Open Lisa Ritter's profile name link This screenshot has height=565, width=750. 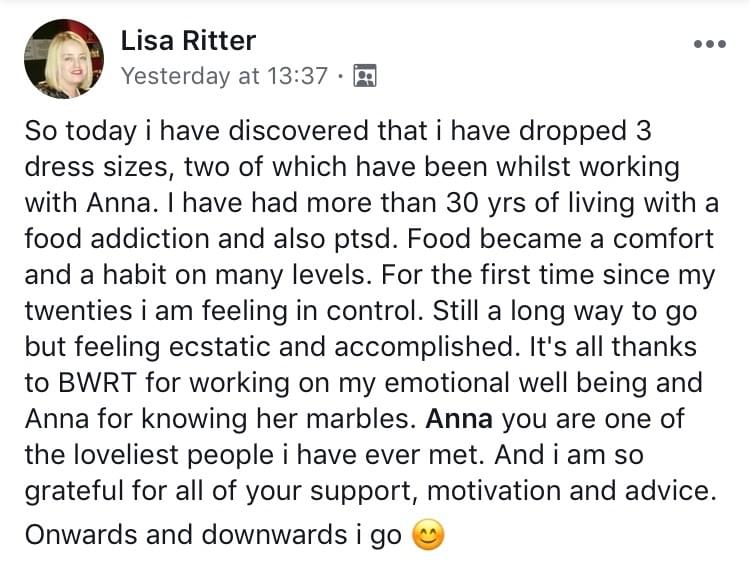(x=188, y=40)
